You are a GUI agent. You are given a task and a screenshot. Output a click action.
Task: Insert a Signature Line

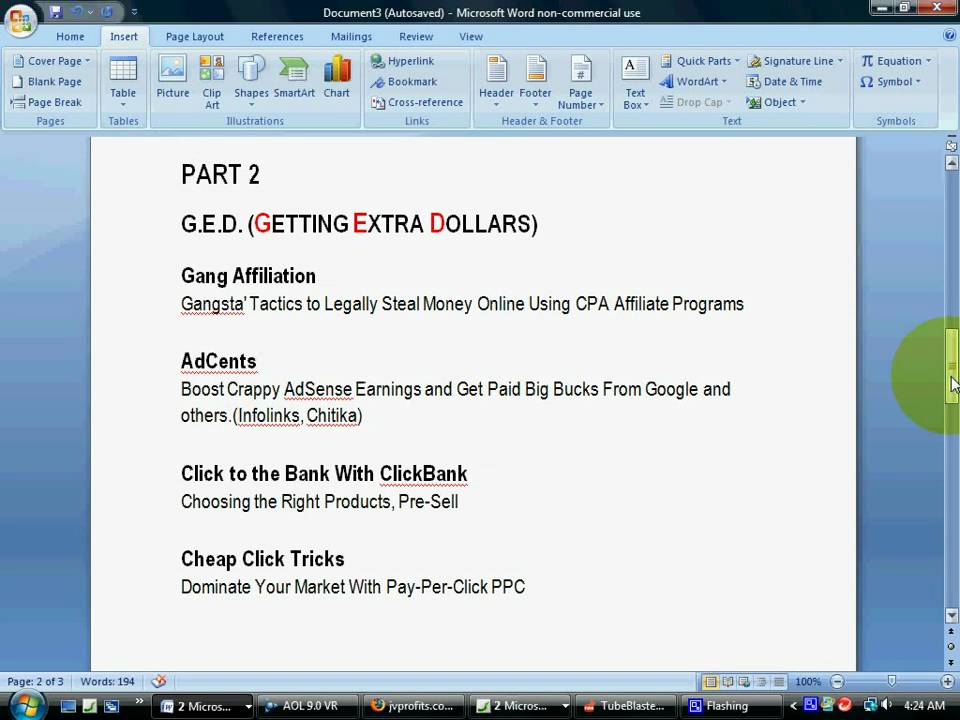point(795,61)
